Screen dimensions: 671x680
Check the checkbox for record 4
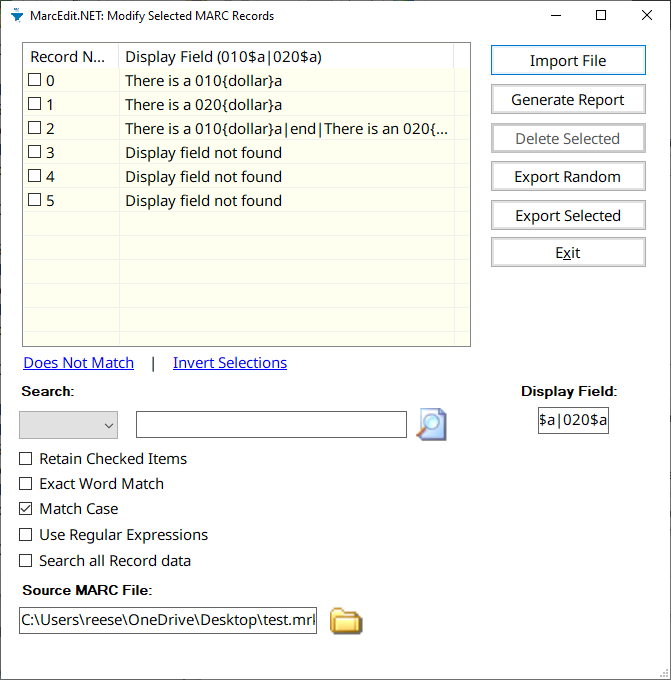[34, 176]
